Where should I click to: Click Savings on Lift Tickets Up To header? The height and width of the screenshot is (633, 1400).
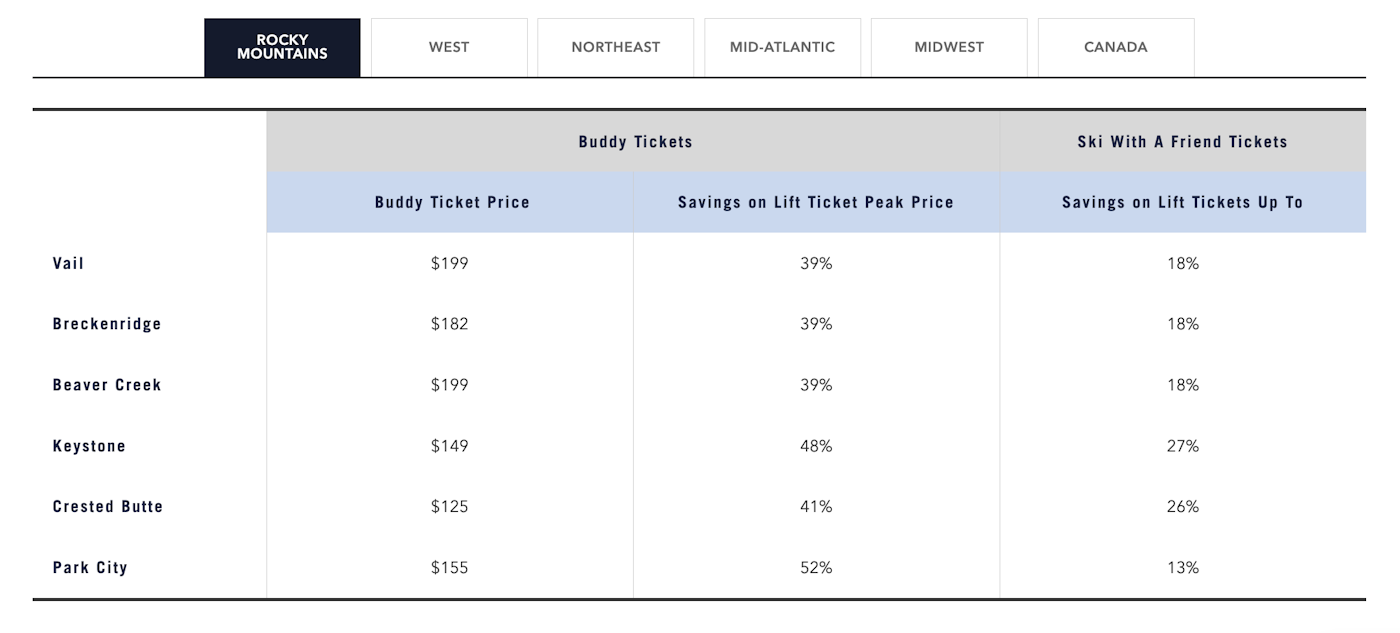(x=1182, y=202)
